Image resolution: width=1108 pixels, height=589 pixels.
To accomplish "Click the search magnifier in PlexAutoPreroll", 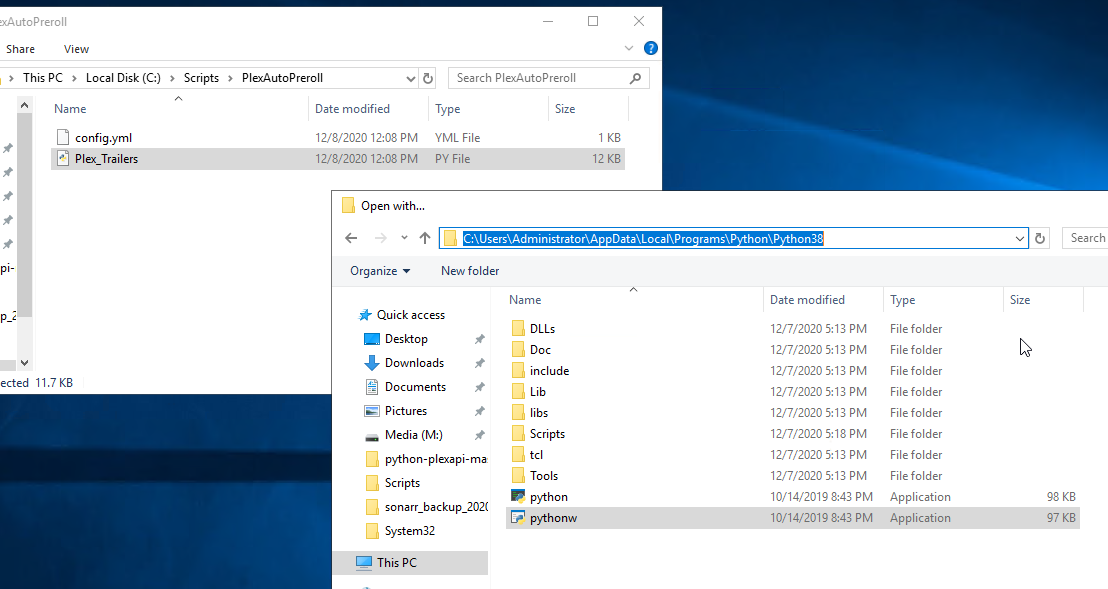I will coord(635,78).
